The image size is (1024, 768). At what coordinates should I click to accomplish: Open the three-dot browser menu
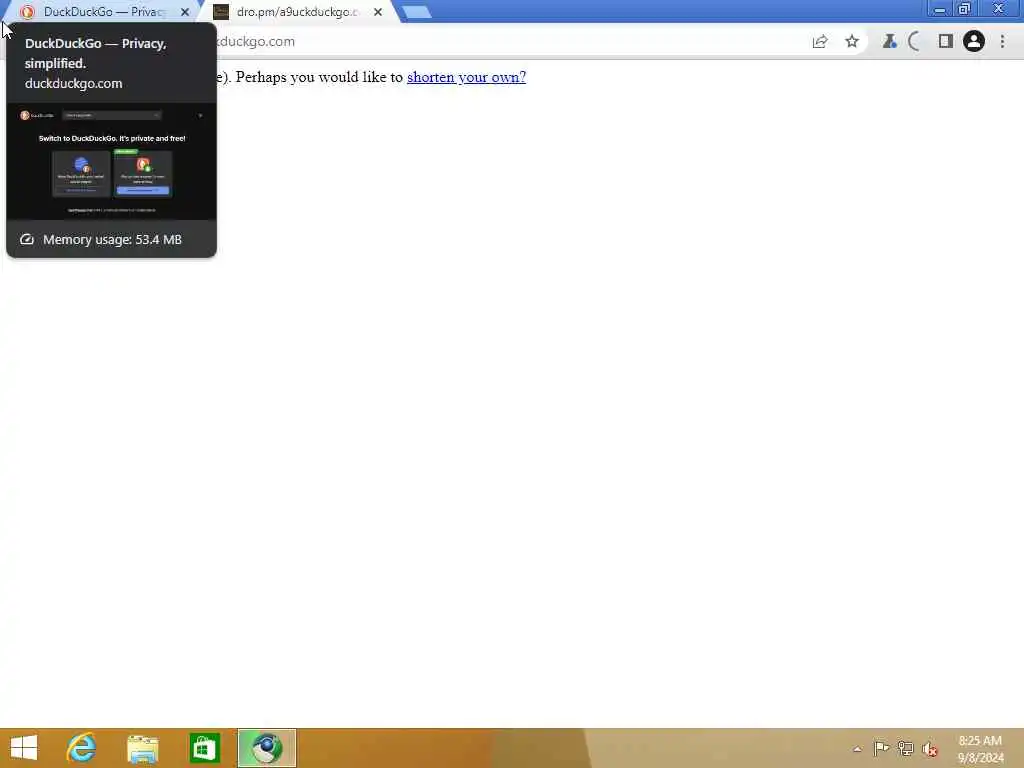[1002, 42]
